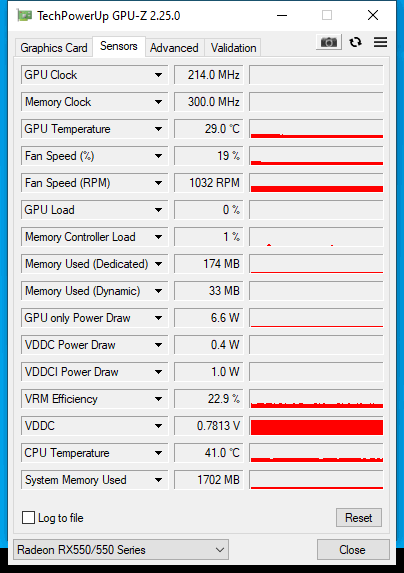The width and height of the screenshot is (404, 573).
Task: Click the screenshot camera icon
Action: pos(329,42)
